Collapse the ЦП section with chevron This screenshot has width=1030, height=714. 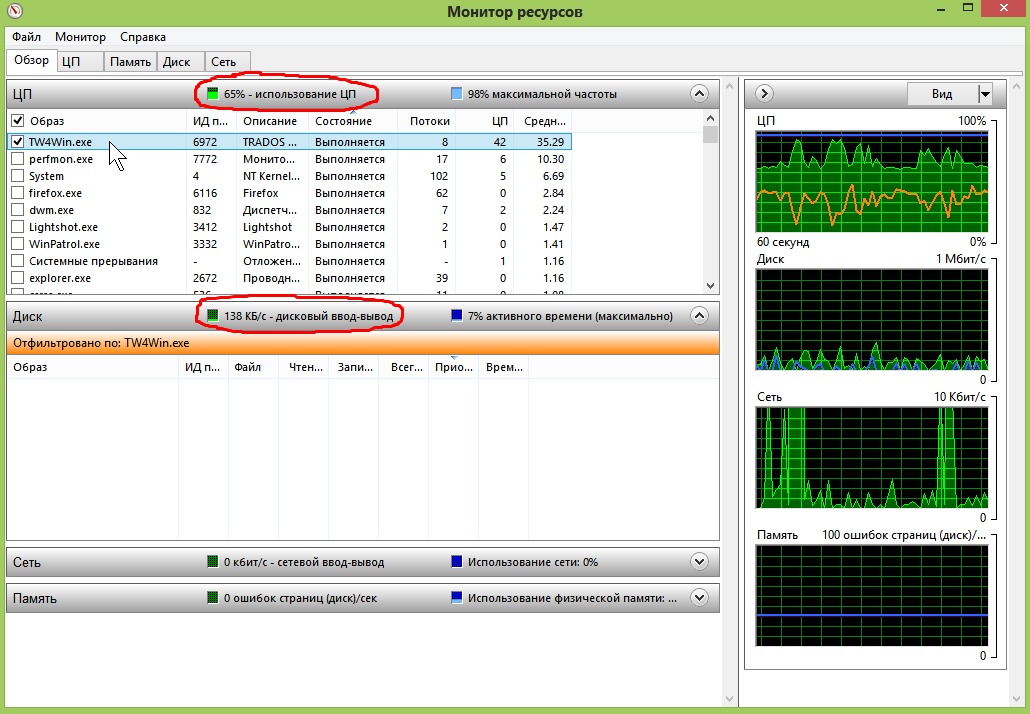click(x=700, y=94)
